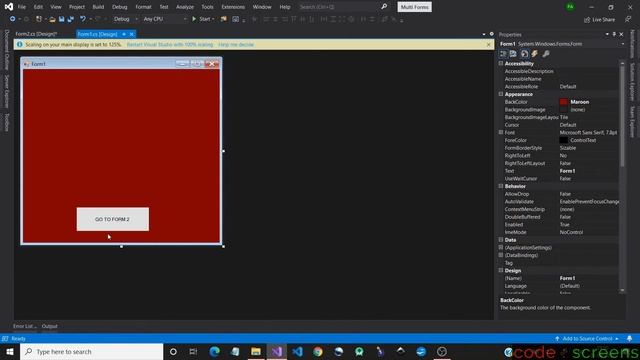Image resolution: width=640 pixels, height=360 pixels.
Task: Show the Properties page icon
Action: coord(524,54)
